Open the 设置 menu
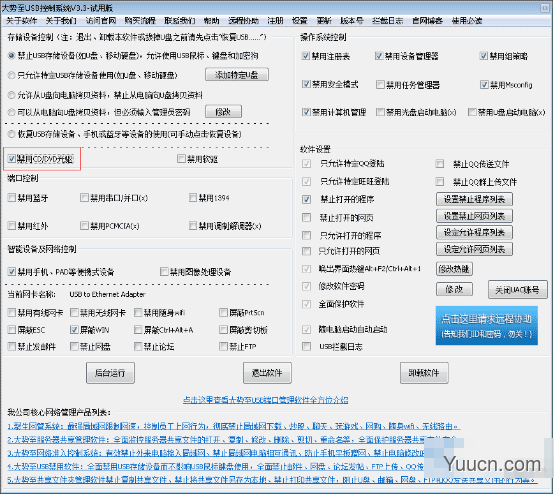Screen dimensions: 554x494 300,20
